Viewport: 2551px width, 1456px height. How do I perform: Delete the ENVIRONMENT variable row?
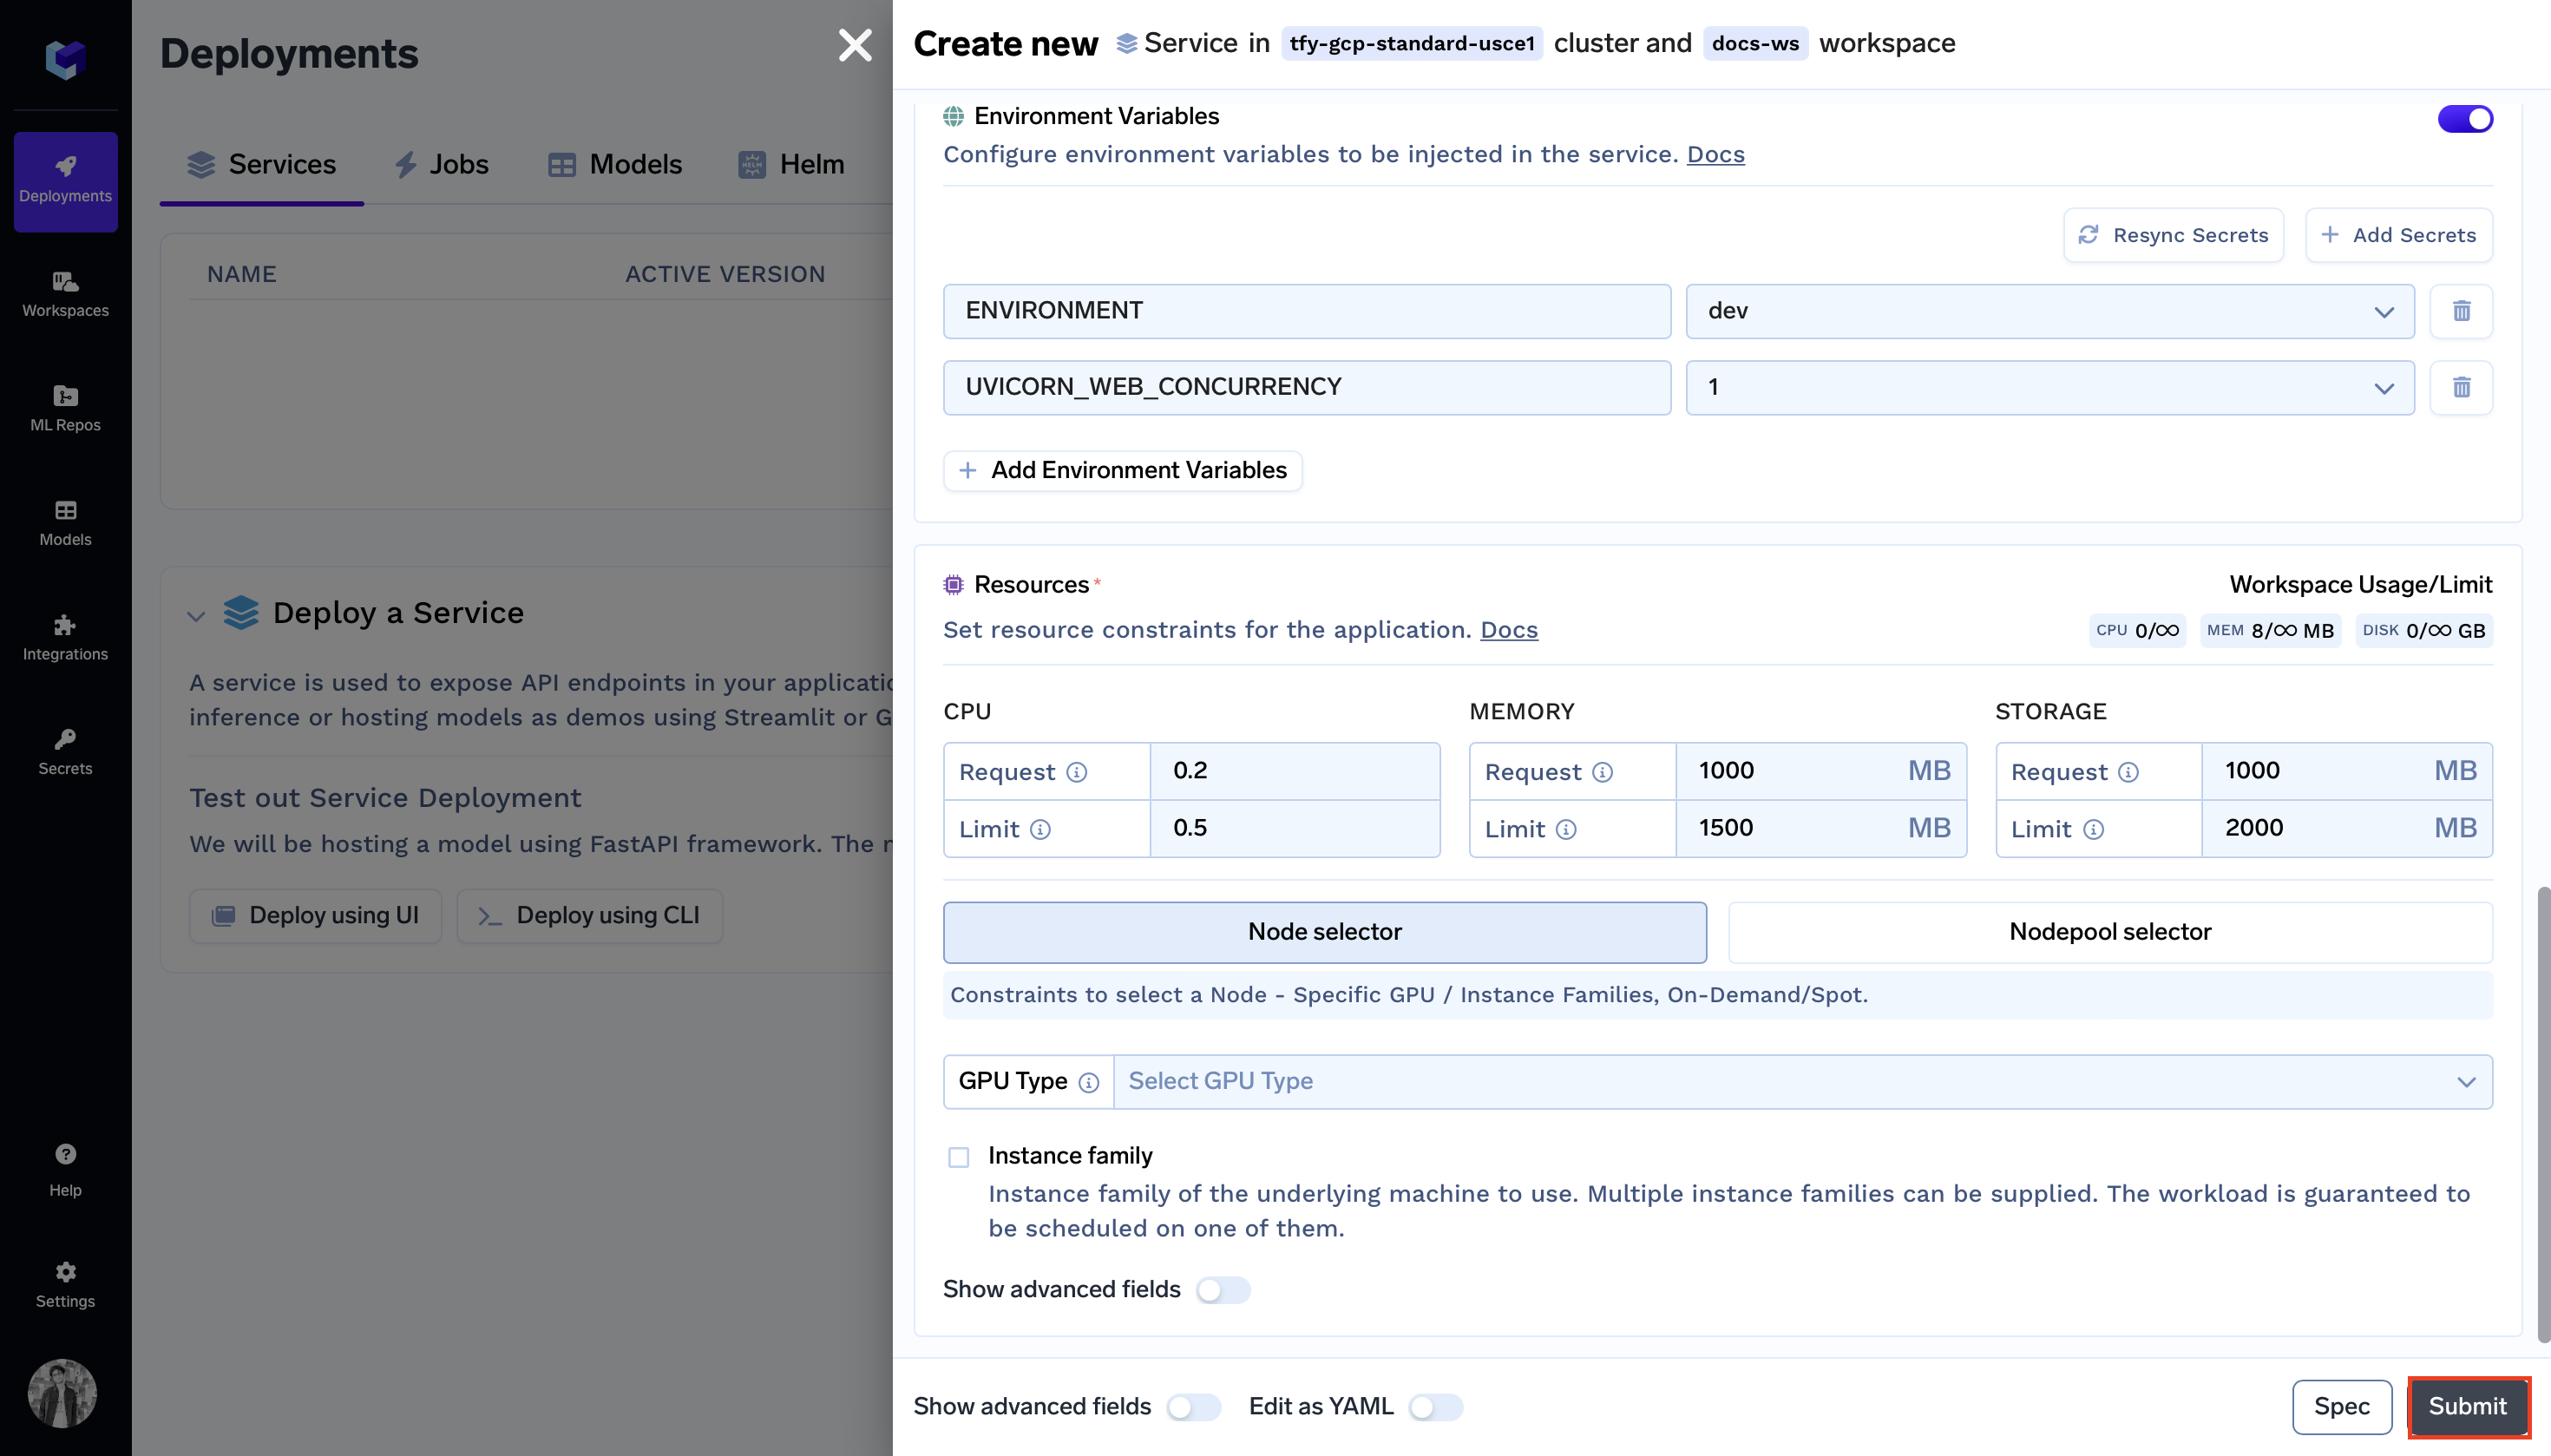tap(2461, 311)
